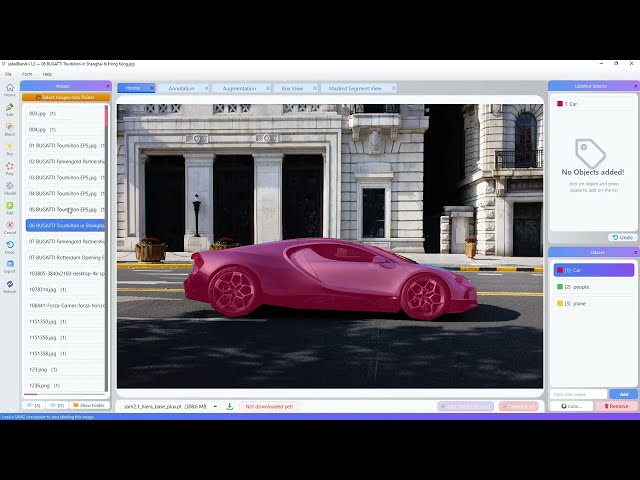Click the Refresh icon in sidebar
This screenshot has width=640, height=480.
tap(10, 286)
